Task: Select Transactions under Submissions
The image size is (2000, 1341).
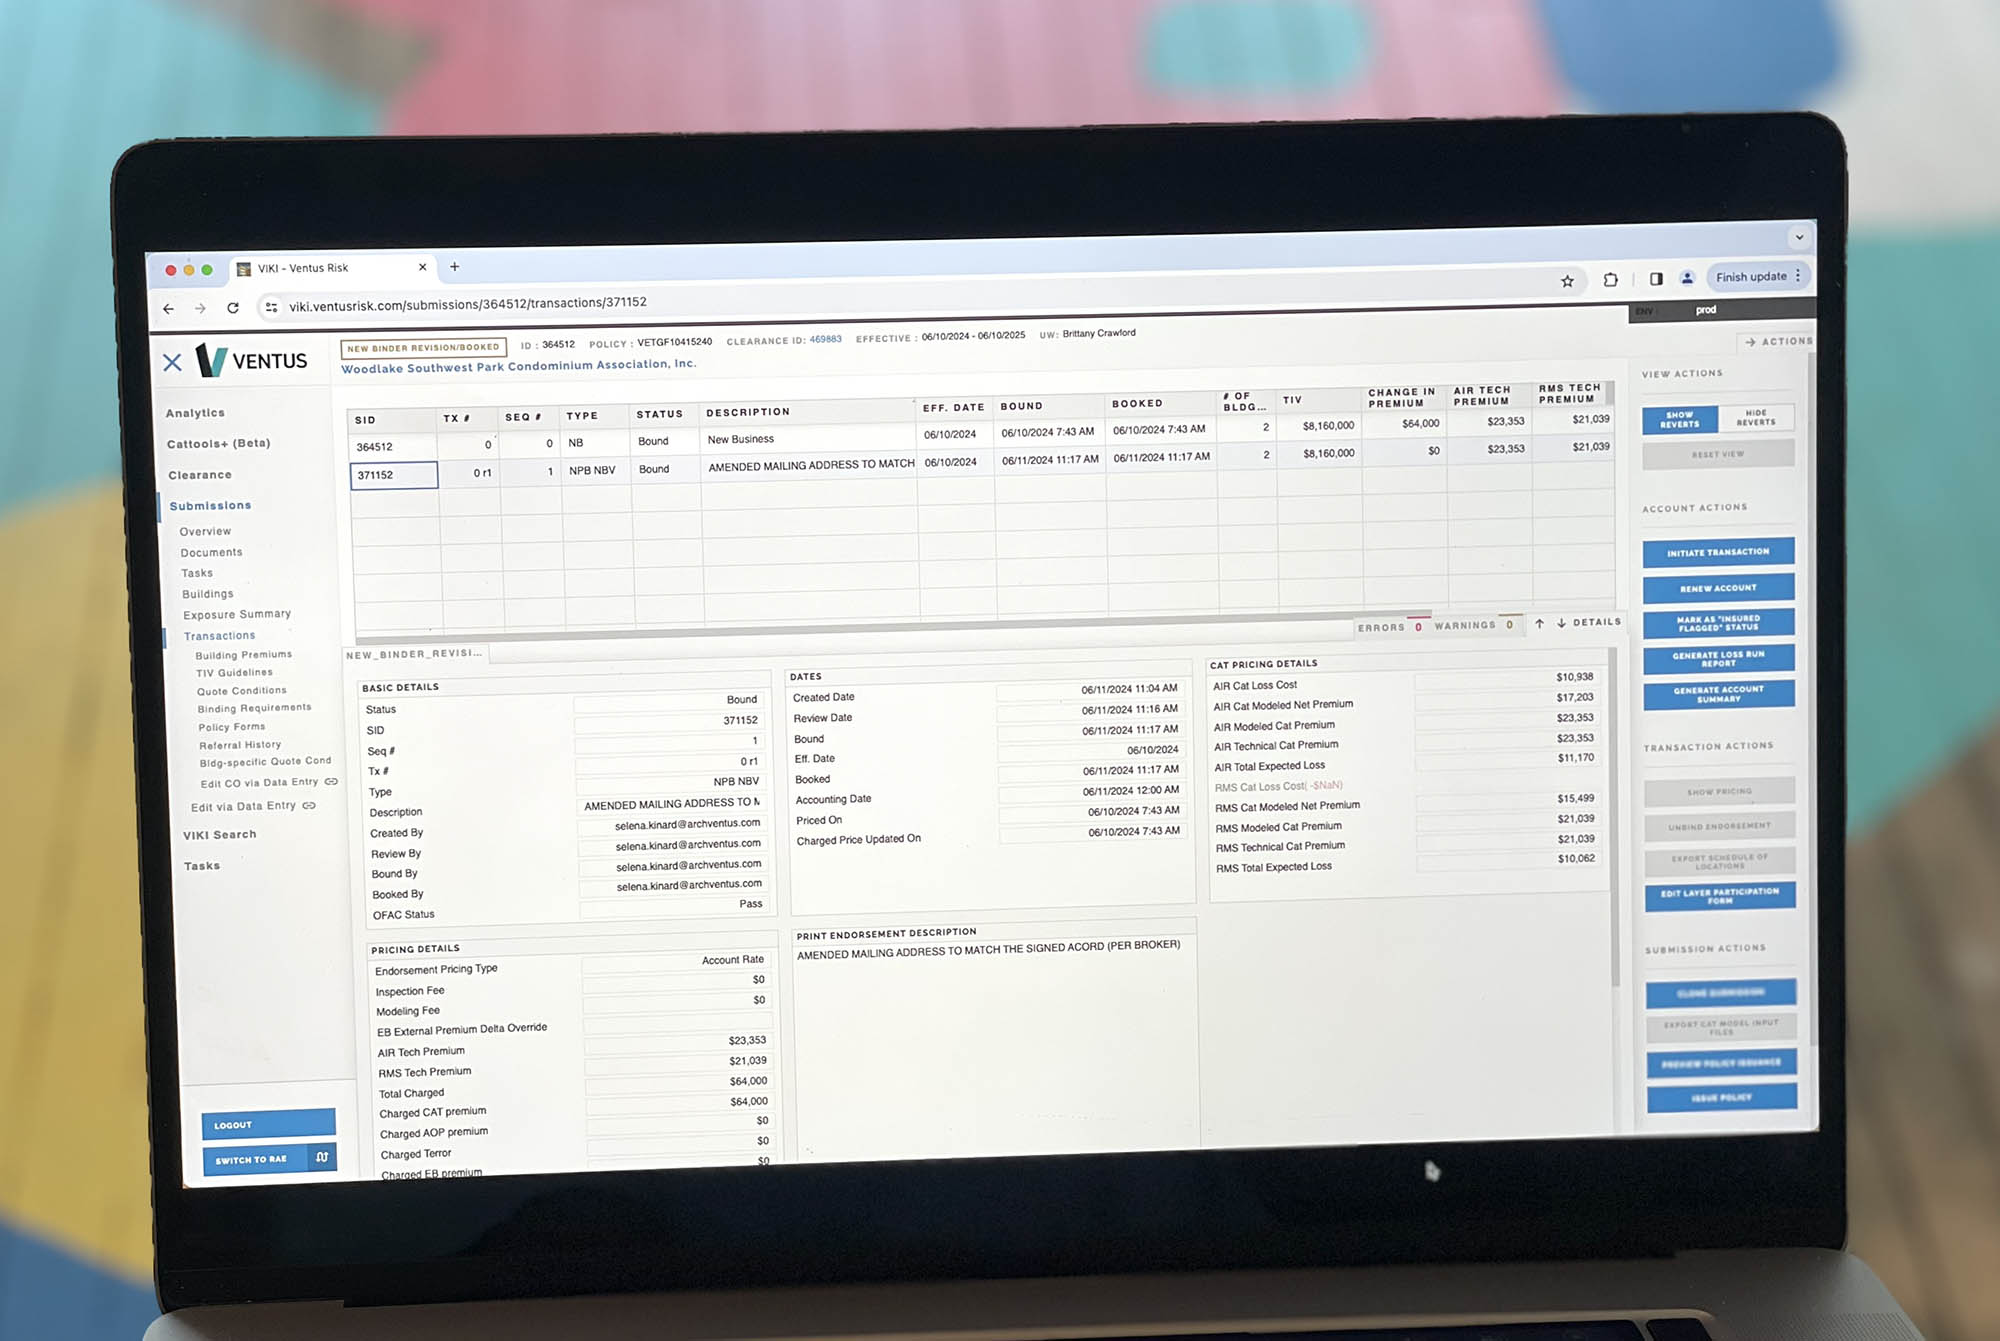Action: (219, 636)
